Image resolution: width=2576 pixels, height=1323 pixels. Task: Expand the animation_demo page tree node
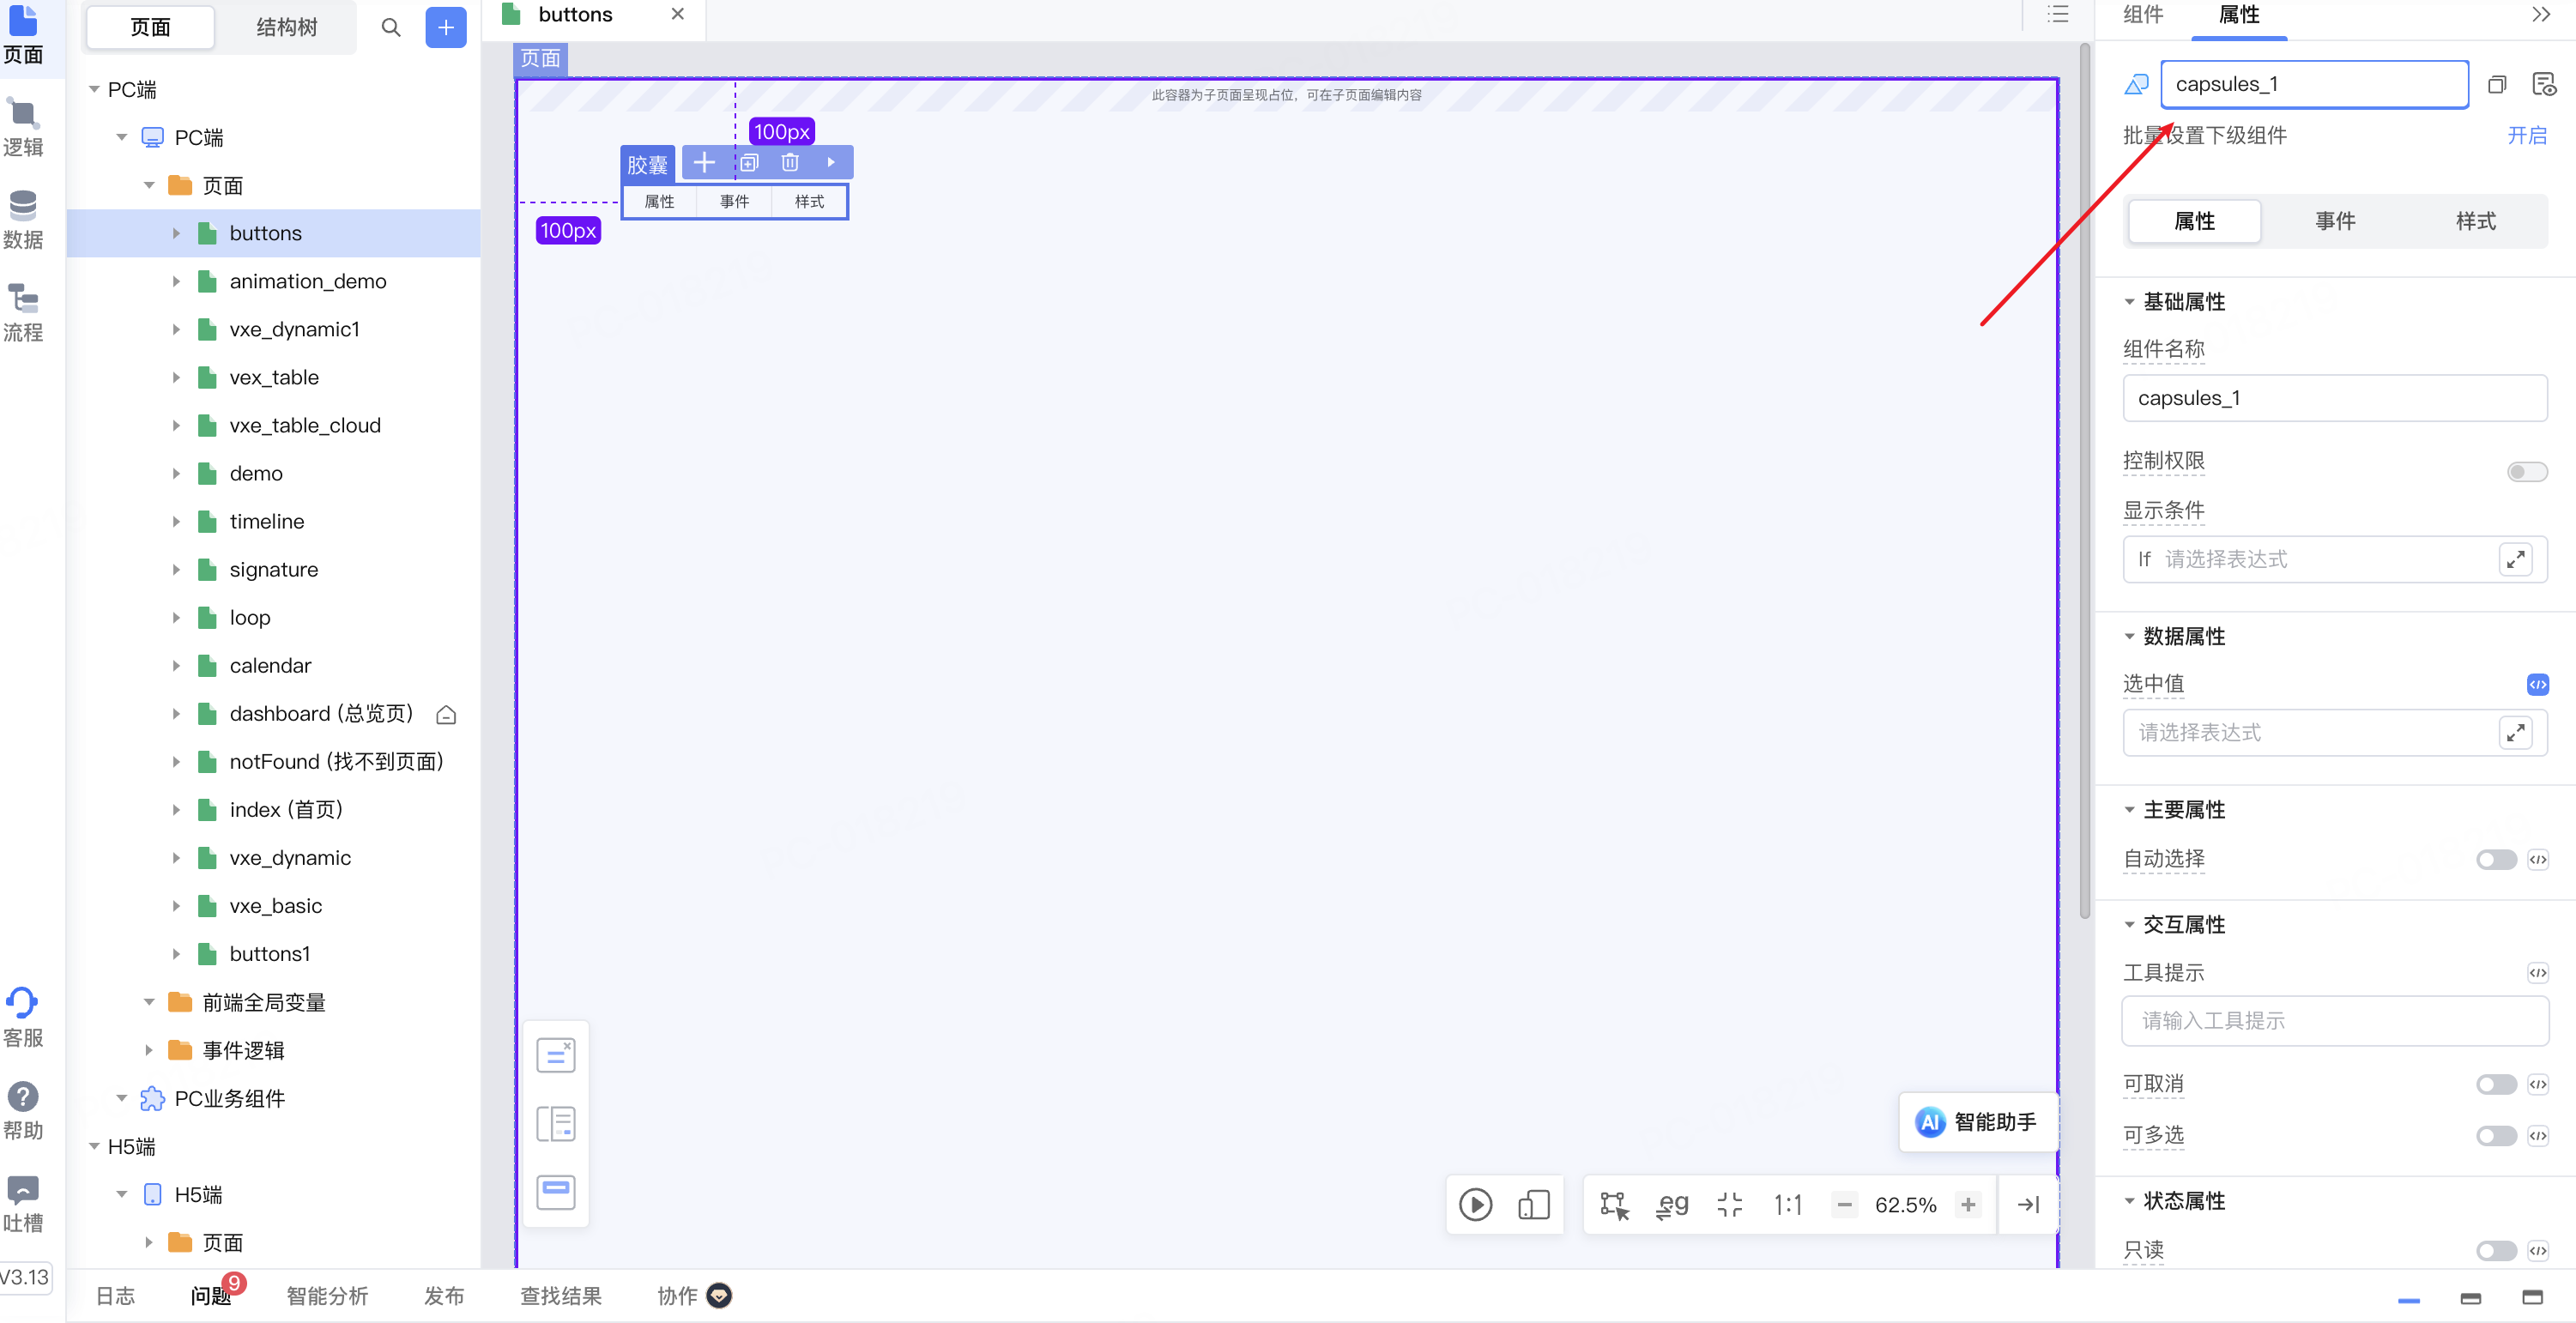(x=176, y=282)
